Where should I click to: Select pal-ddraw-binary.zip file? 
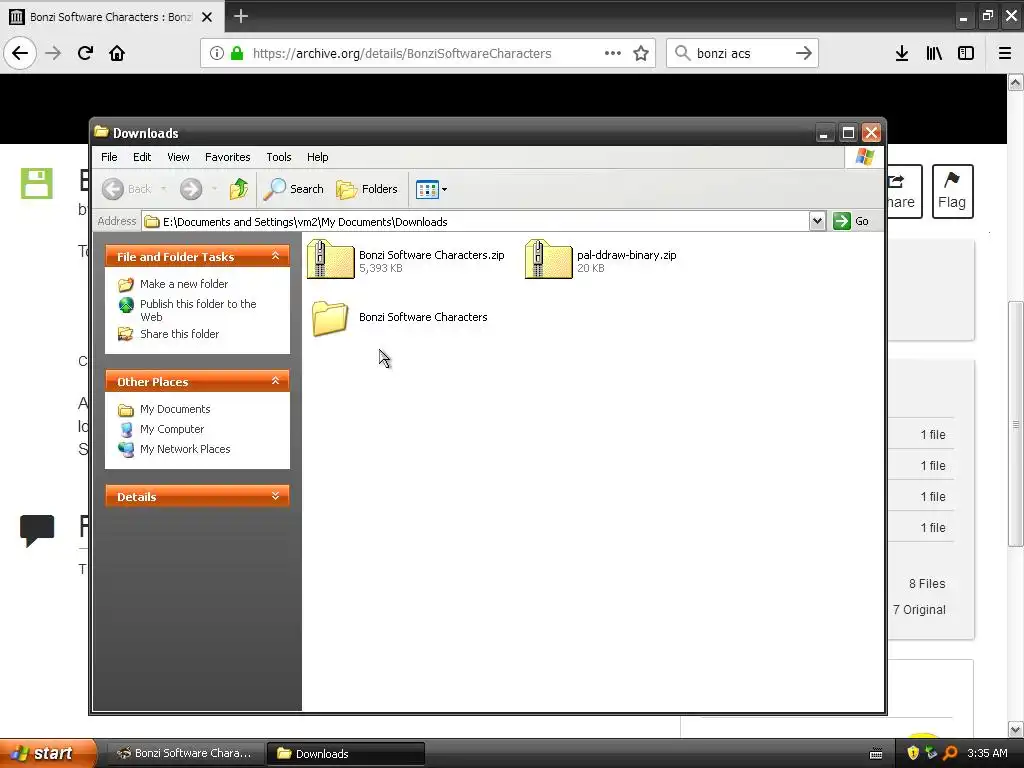point(601,259)
